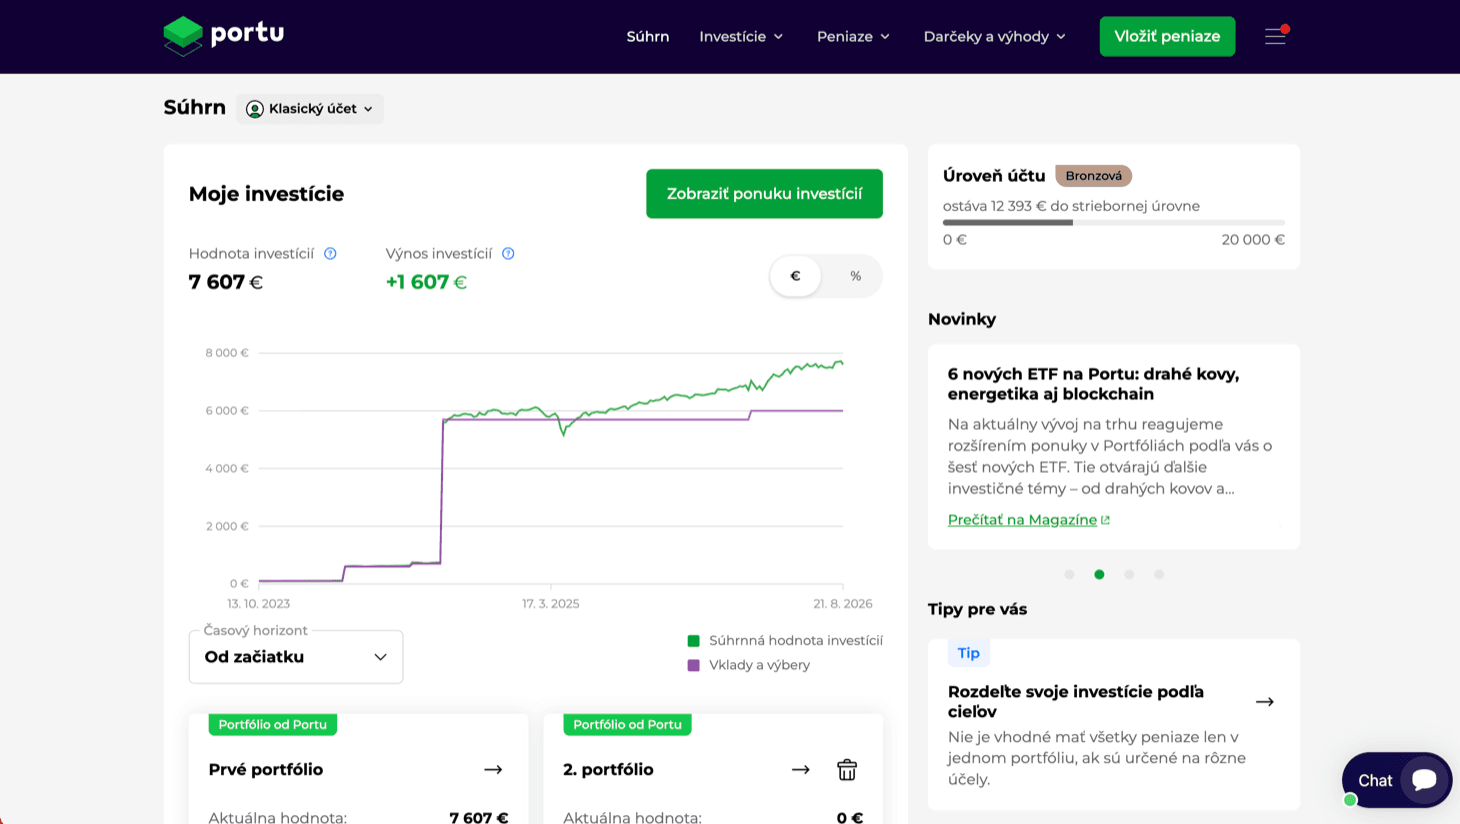The height and width of the screenshot is (824, 1460).
Task: Select second active news carousel dot
Action: (1099, 574)
